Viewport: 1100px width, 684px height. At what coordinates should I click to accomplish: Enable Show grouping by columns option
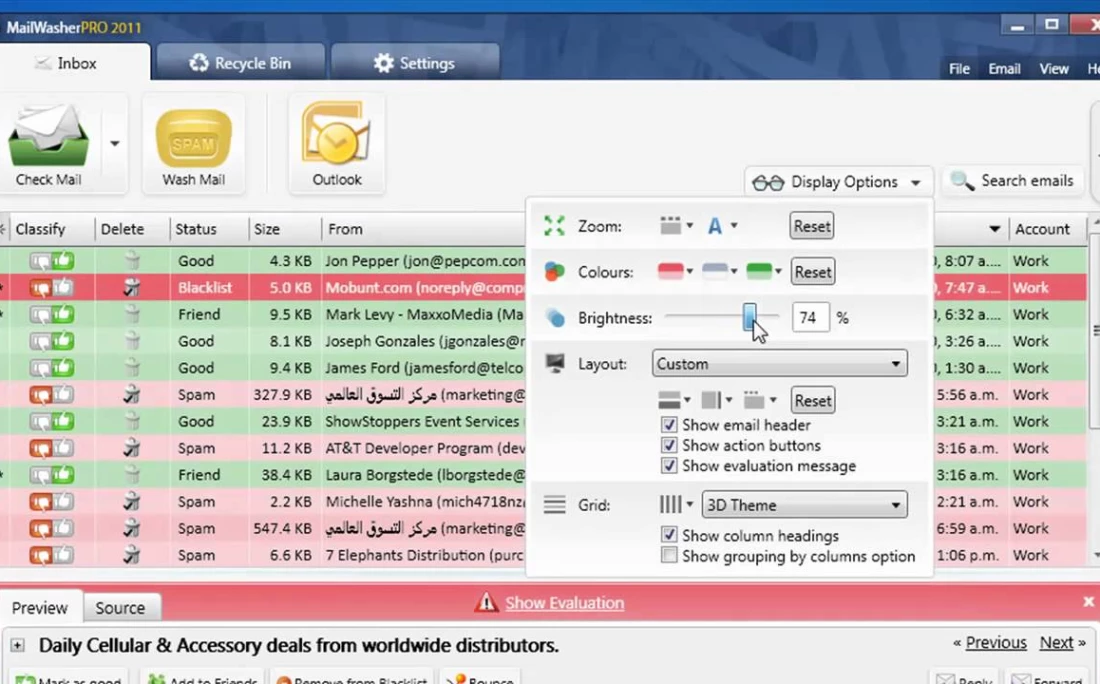point(669,556)
